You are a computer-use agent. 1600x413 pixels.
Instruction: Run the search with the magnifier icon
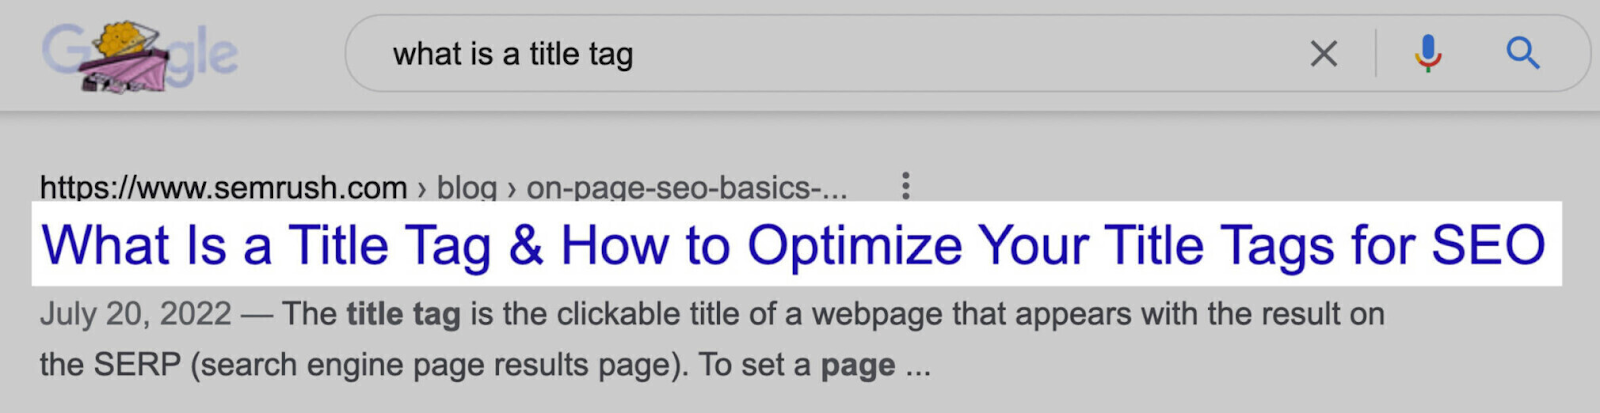click(1522, 53)
